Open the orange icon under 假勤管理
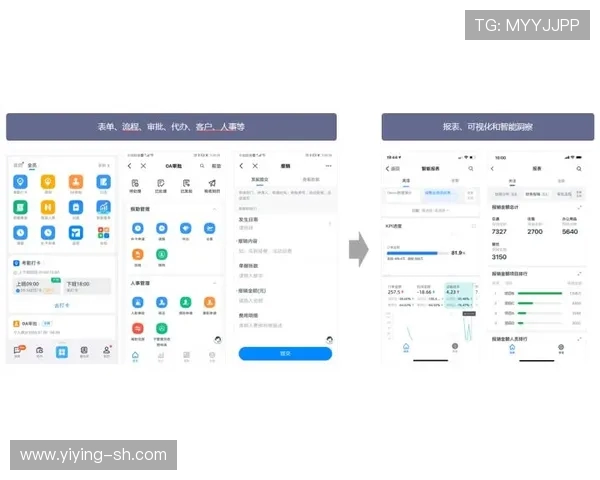 point(138,254)
